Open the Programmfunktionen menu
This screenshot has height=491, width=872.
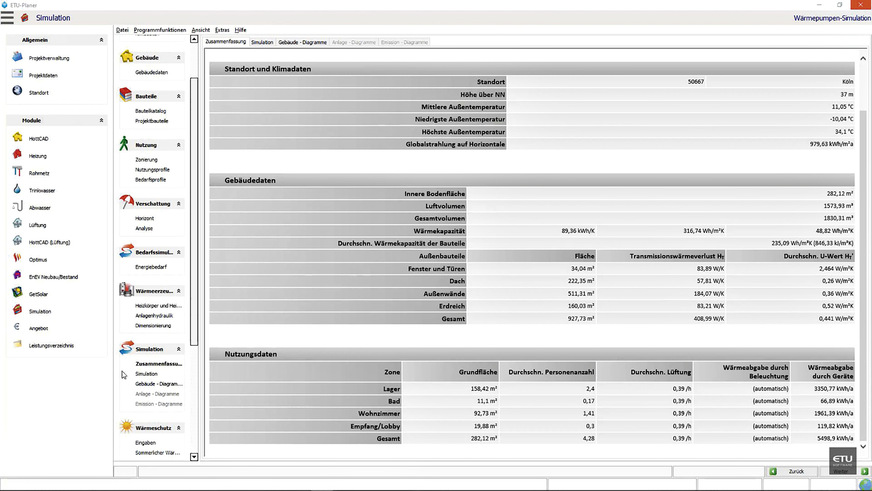[159, 30]
